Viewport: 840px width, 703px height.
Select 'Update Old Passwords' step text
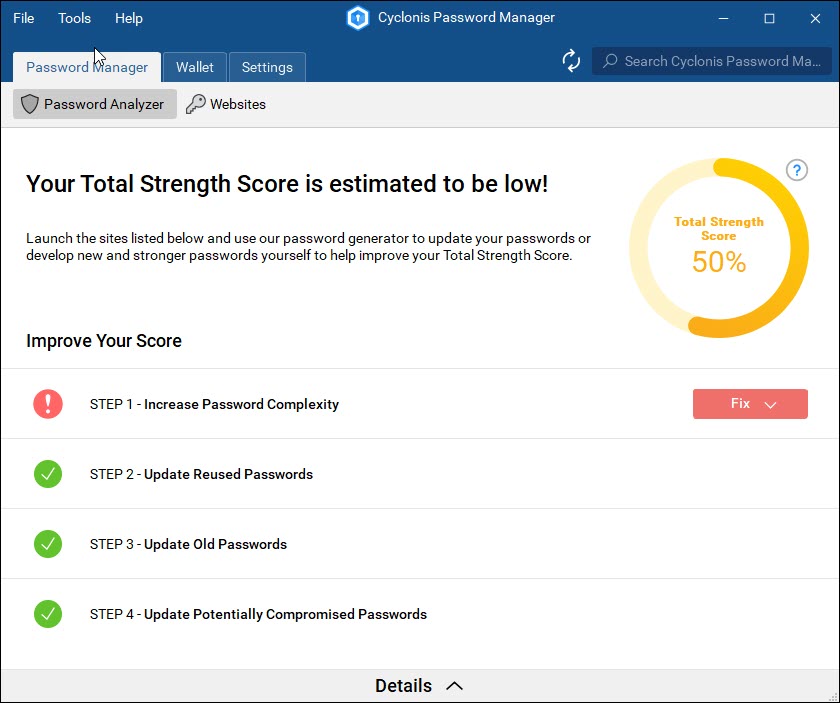tap(215, 544)
